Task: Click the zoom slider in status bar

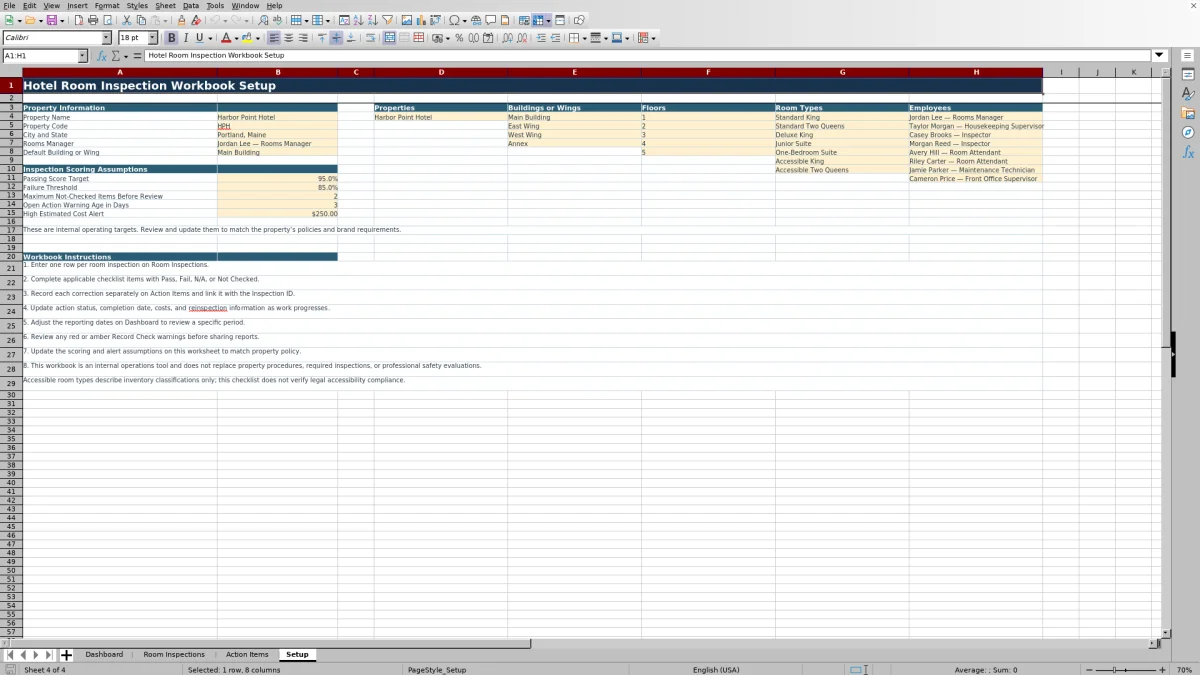Action: (x=1125, y=669)
